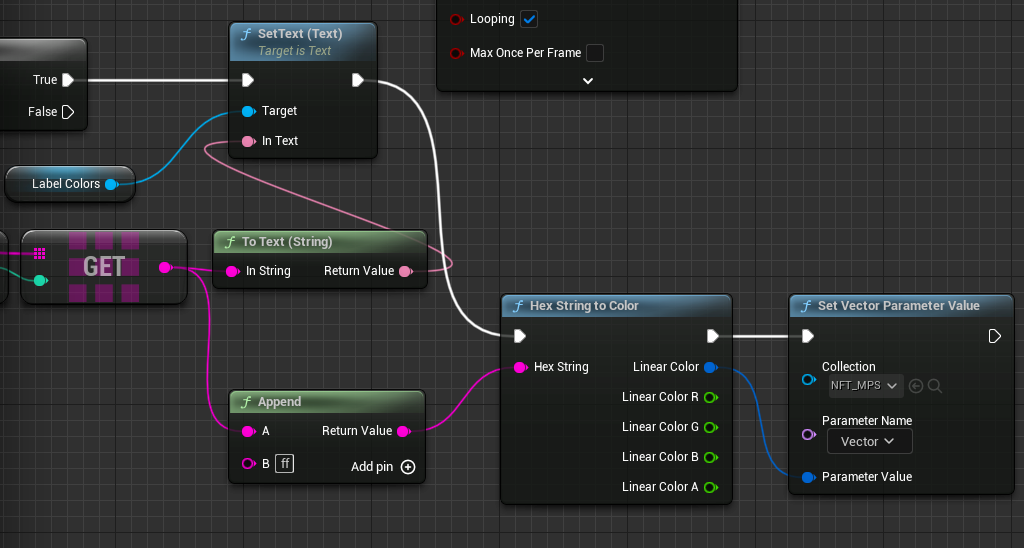Browse to NFT_MPS asset magnifier icon
The image size is (1024, 548).
pos(935,386)
